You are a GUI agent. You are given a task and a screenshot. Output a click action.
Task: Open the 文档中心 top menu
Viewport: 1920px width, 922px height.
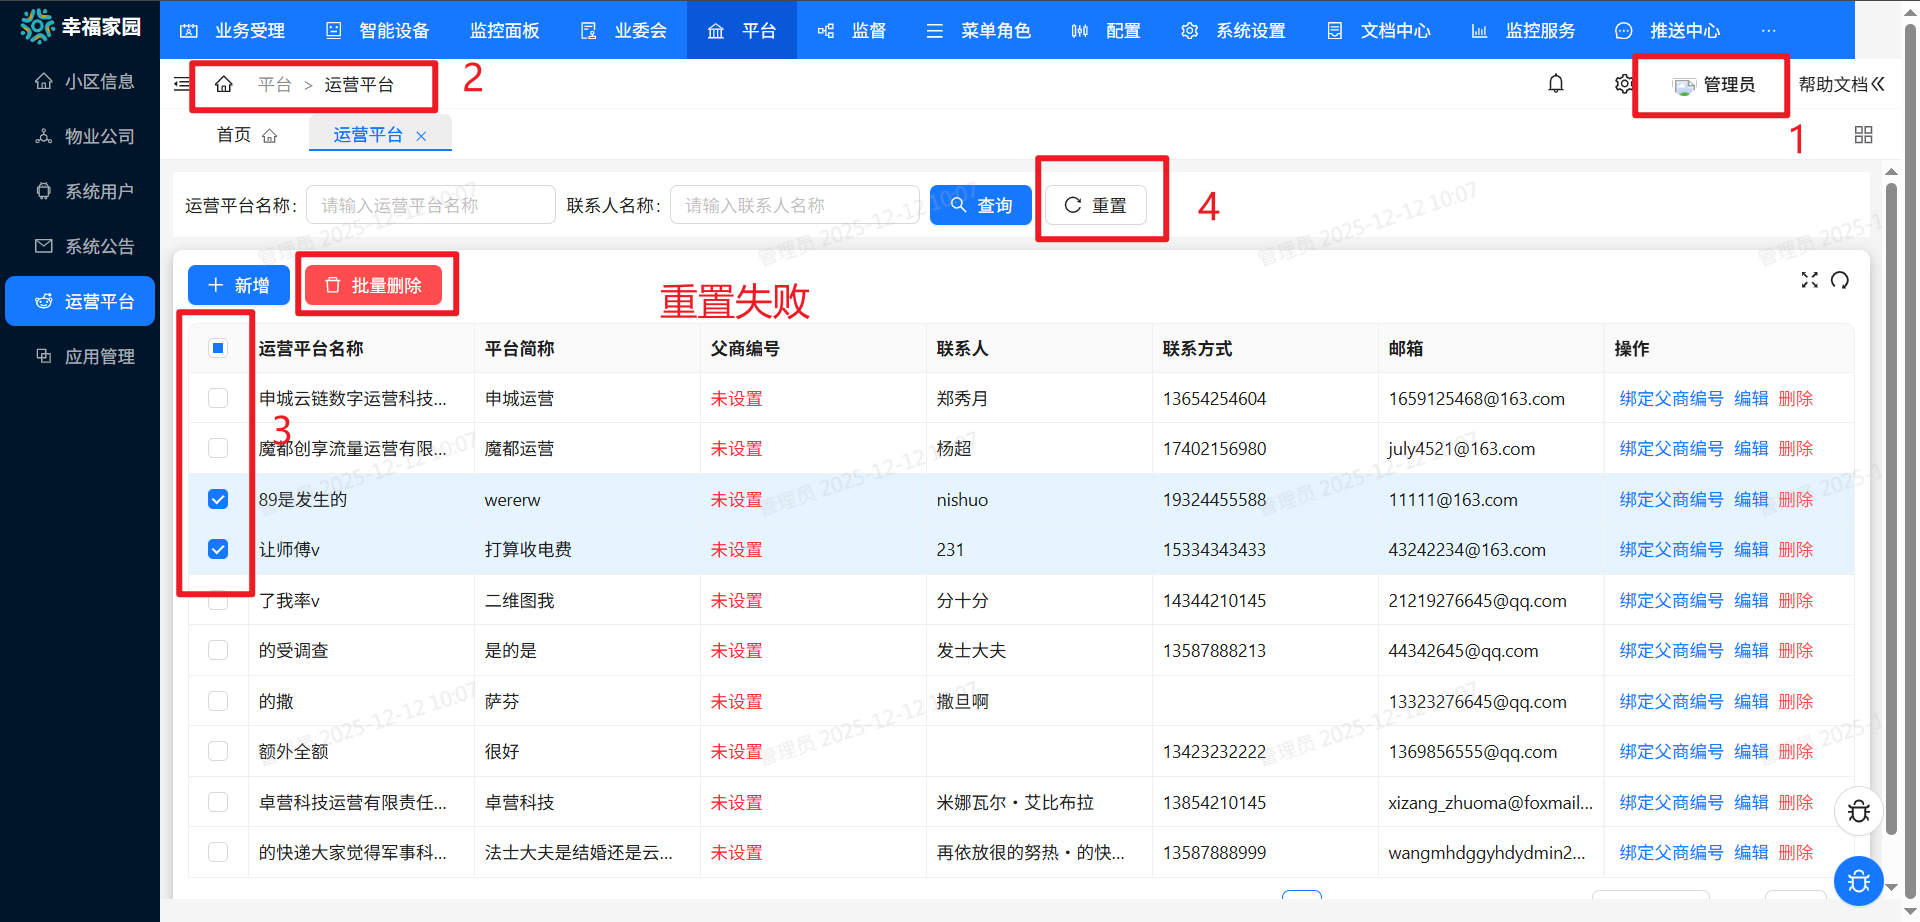click(1378, 30)
